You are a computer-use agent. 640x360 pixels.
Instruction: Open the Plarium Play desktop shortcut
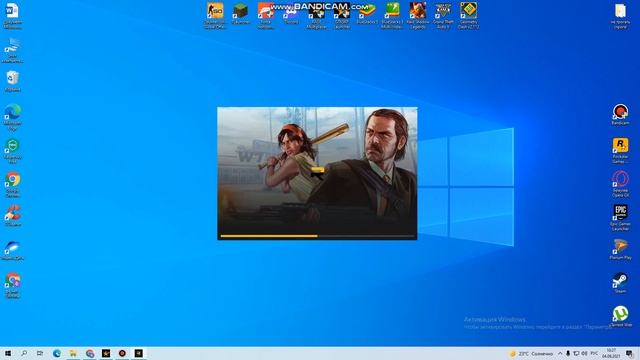click(x=620, y=249)
